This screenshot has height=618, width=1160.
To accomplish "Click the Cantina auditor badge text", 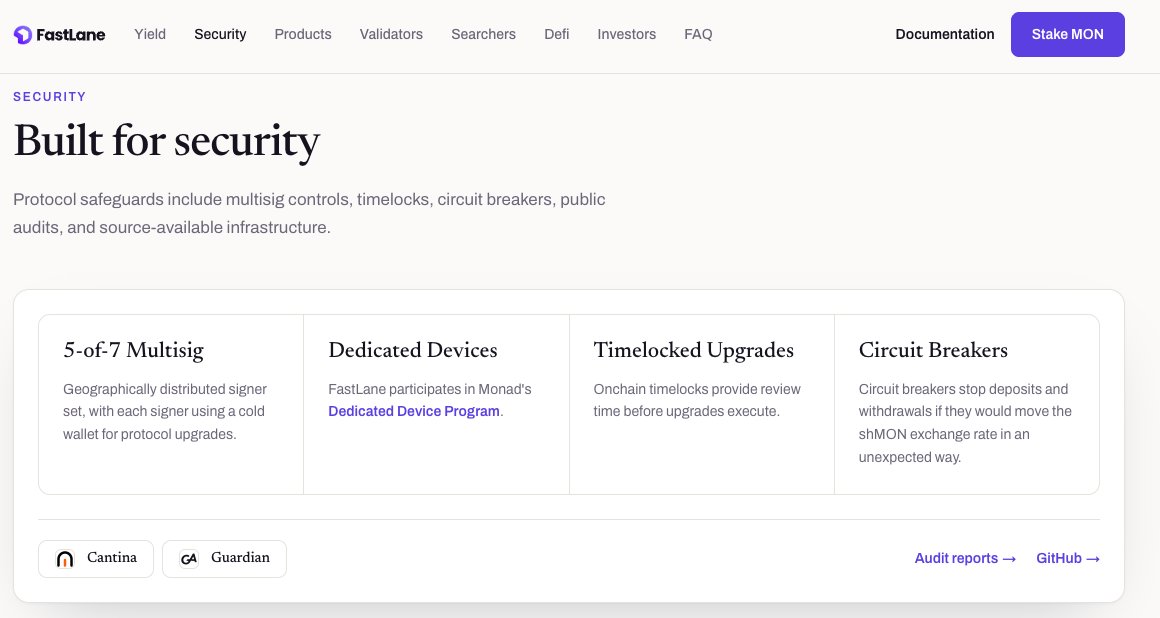I will click(112, 557).
